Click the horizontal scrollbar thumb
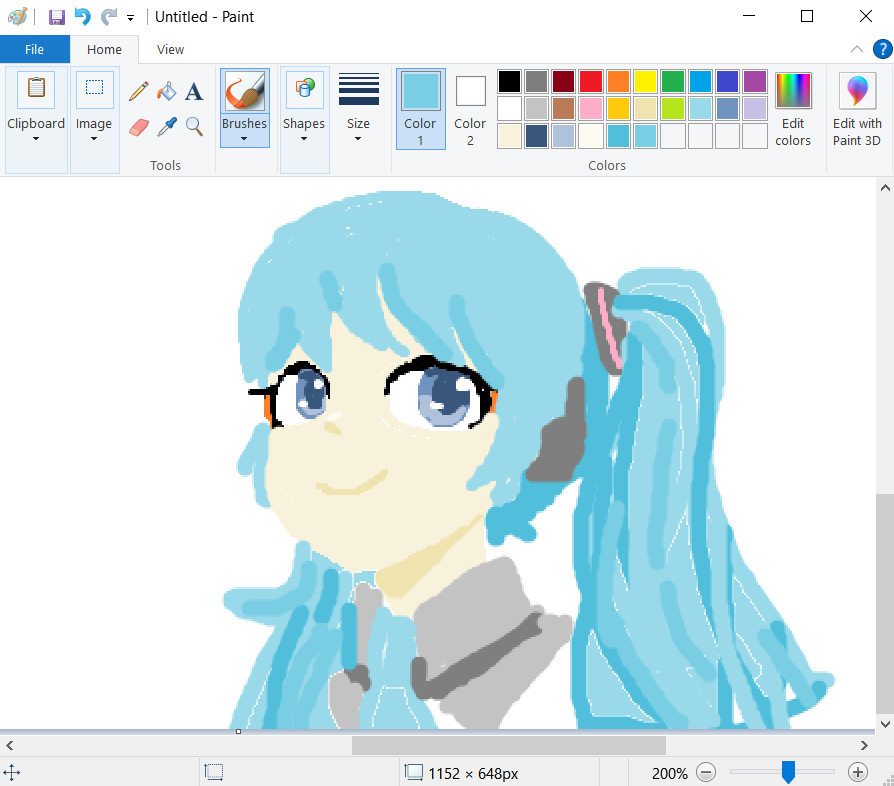 [x=509, y=745]
